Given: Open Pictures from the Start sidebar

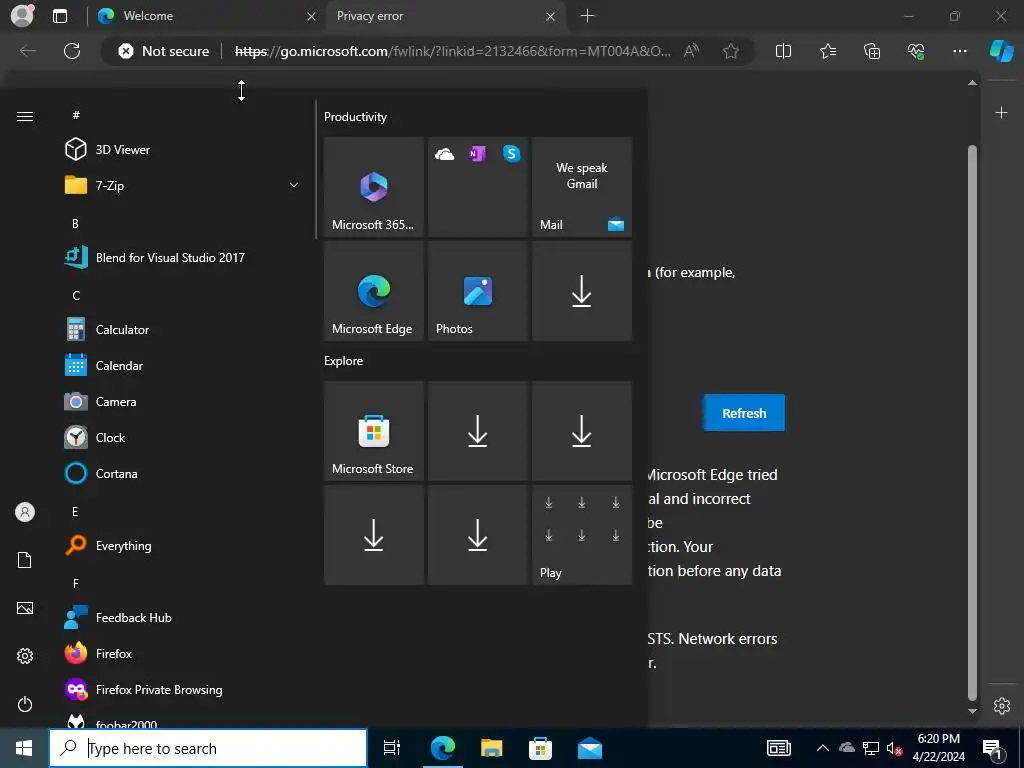Looking at the screenshot, I should click(x=25, y=608).
